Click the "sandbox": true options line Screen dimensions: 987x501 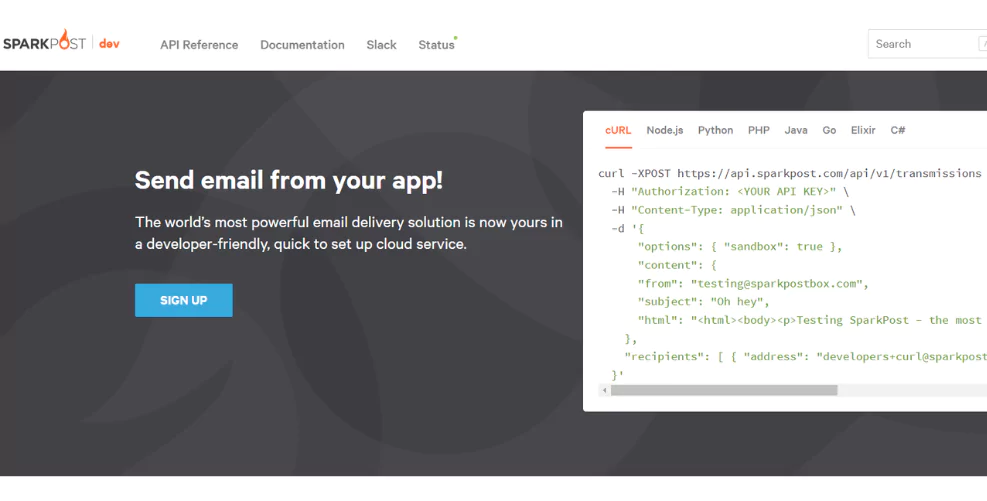[740, 247]
